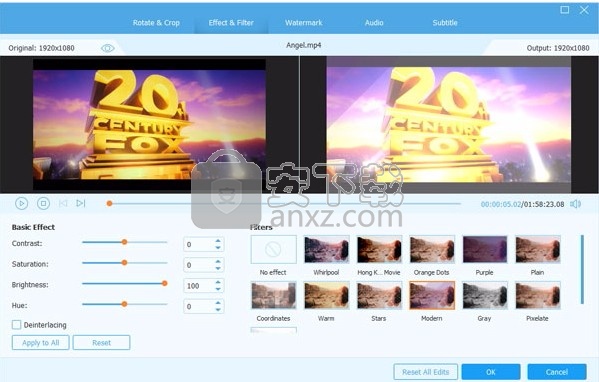This screenshot has width=599, height=382.
Task: Open the Watermark tab
Action: (x=304, y=23)
